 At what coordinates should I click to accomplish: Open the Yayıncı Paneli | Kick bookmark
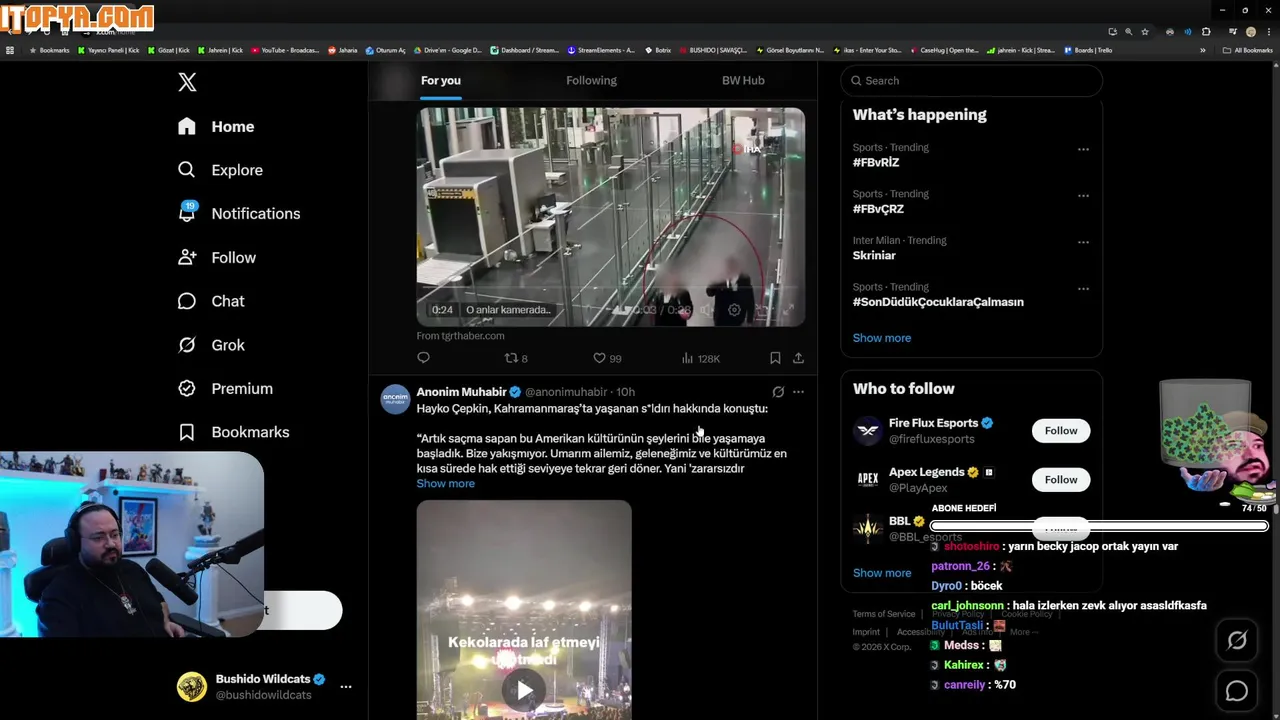(x=108, y=50)
